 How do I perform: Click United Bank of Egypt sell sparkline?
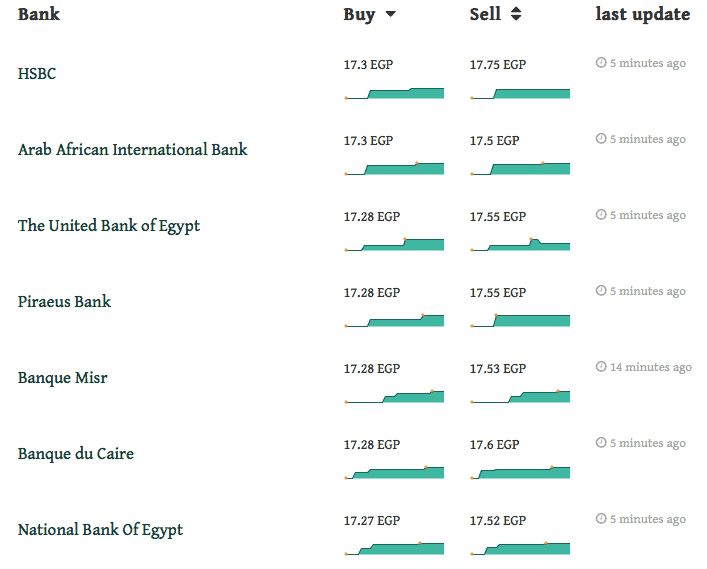[520, 245]
